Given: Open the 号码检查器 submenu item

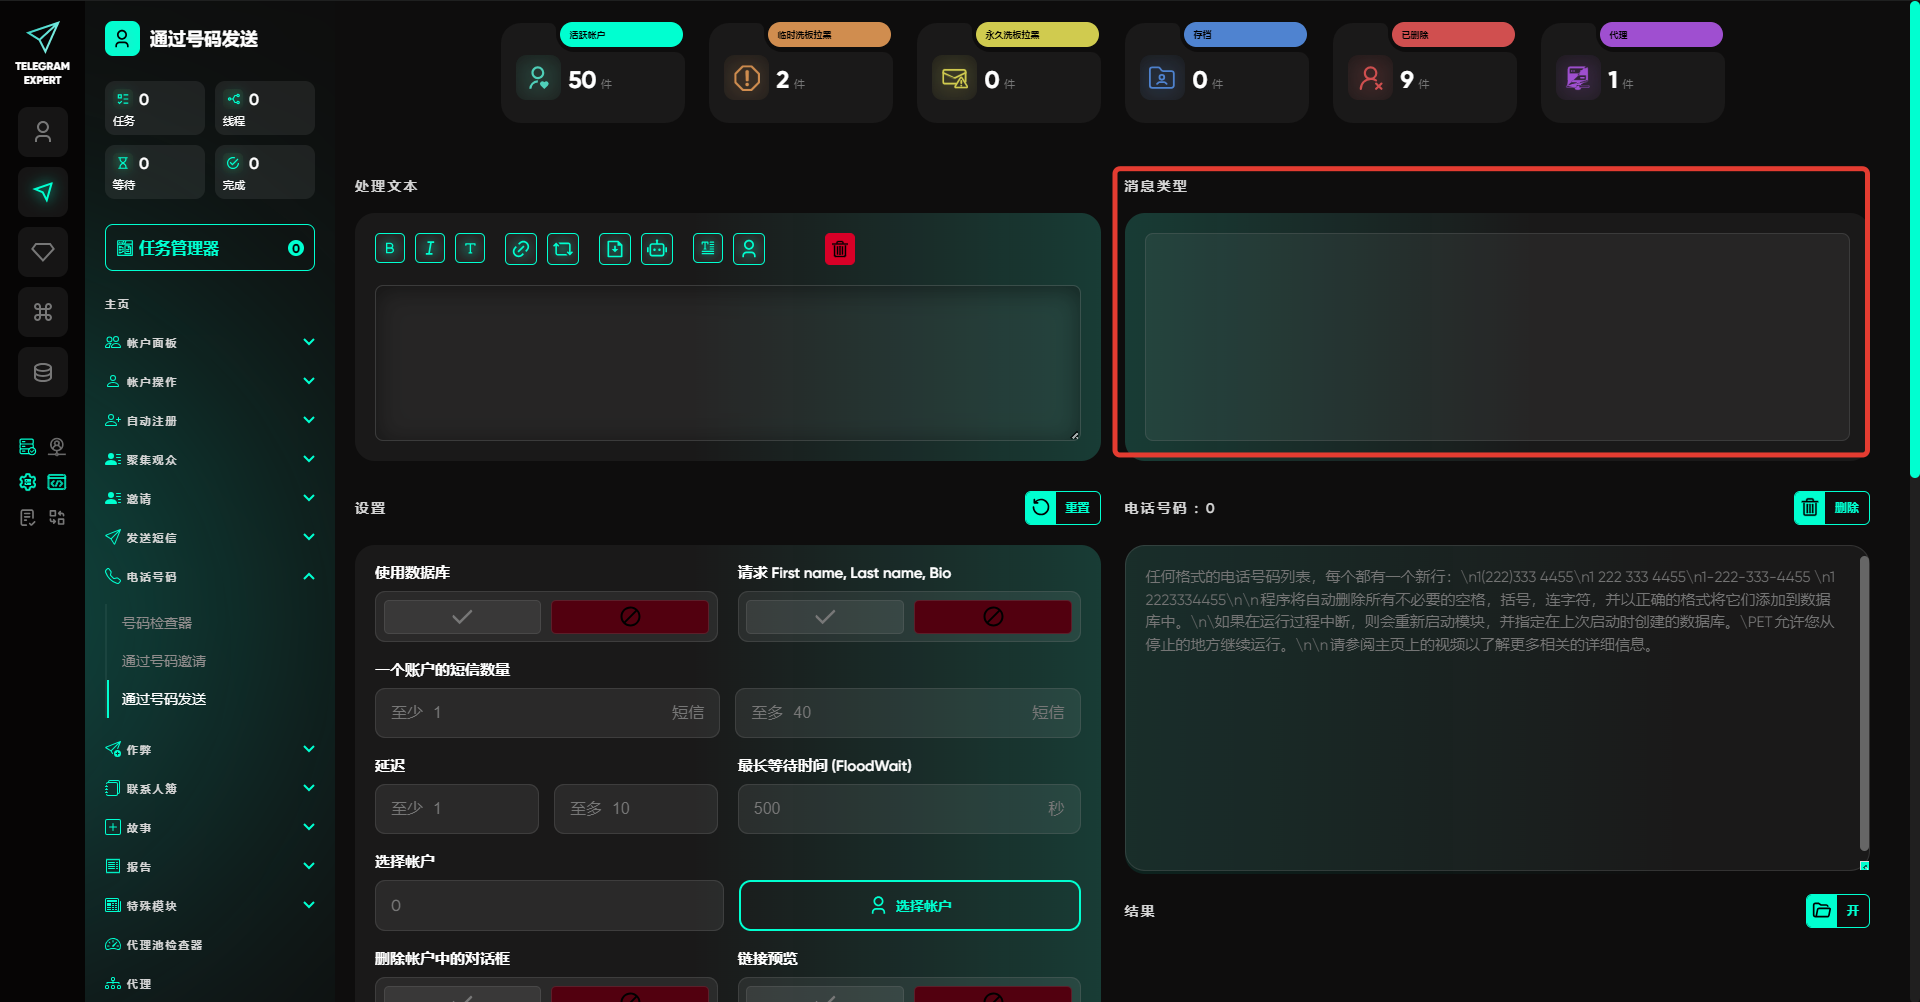Looking at the screenshot, I should [157, 623].
